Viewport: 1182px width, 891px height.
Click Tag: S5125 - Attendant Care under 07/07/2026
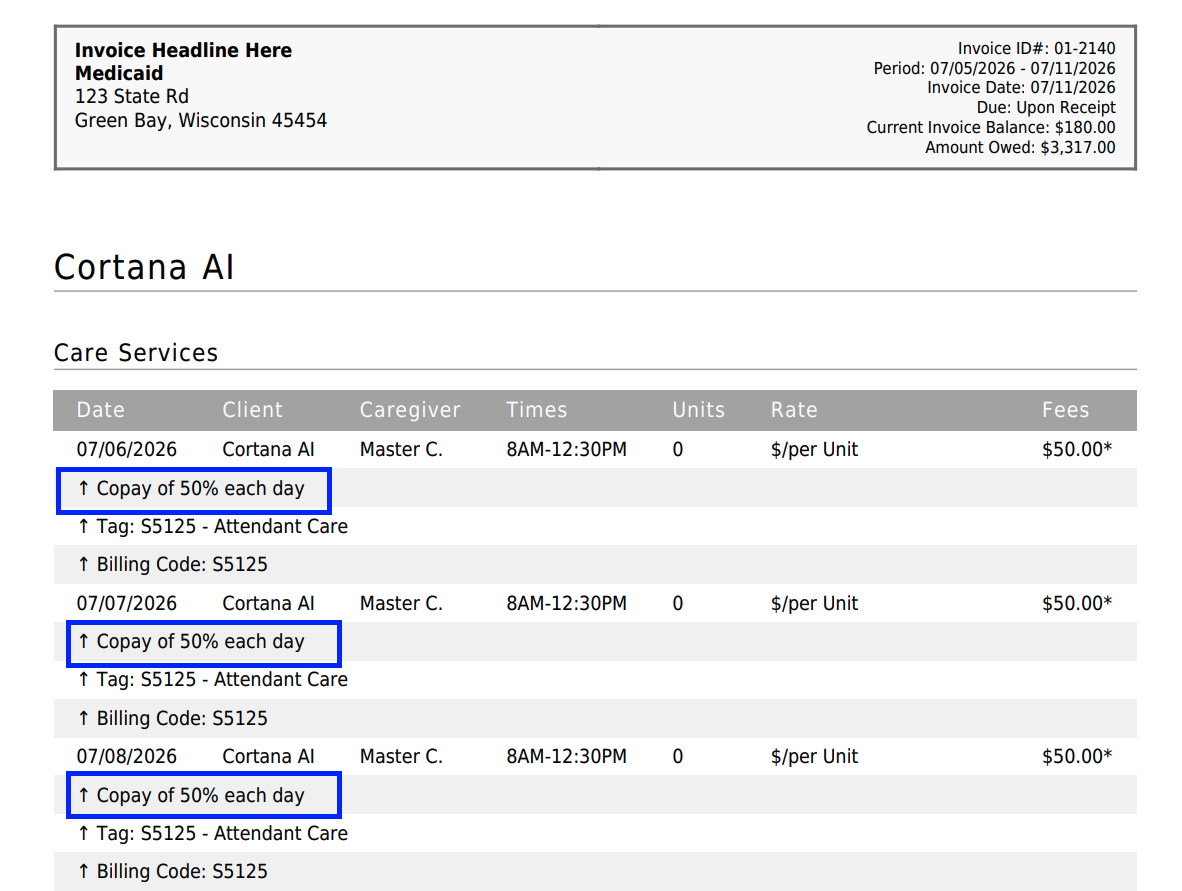tap(213, 679)
